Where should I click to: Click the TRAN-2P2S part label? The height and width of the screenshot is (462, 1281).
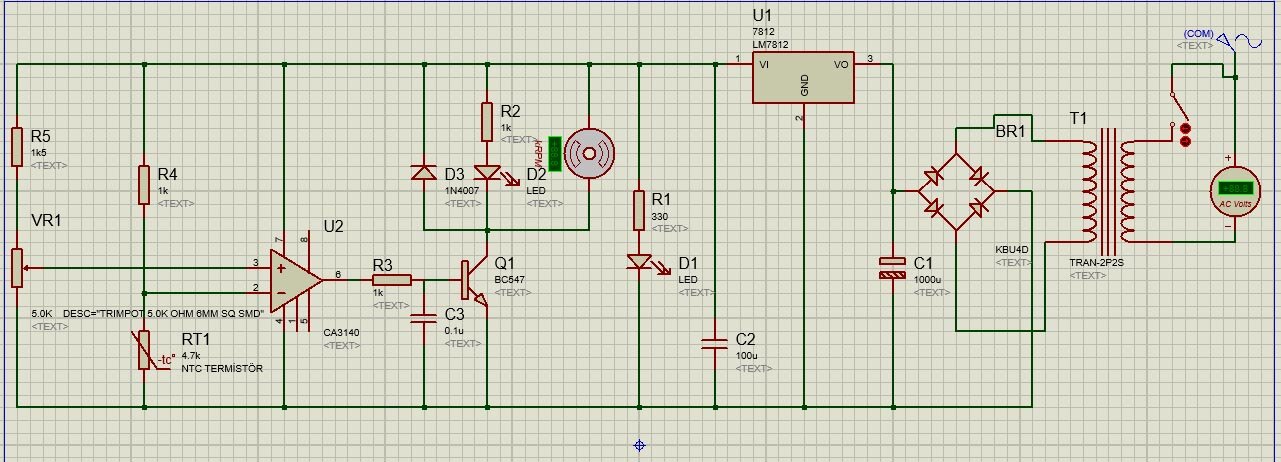1097,262
